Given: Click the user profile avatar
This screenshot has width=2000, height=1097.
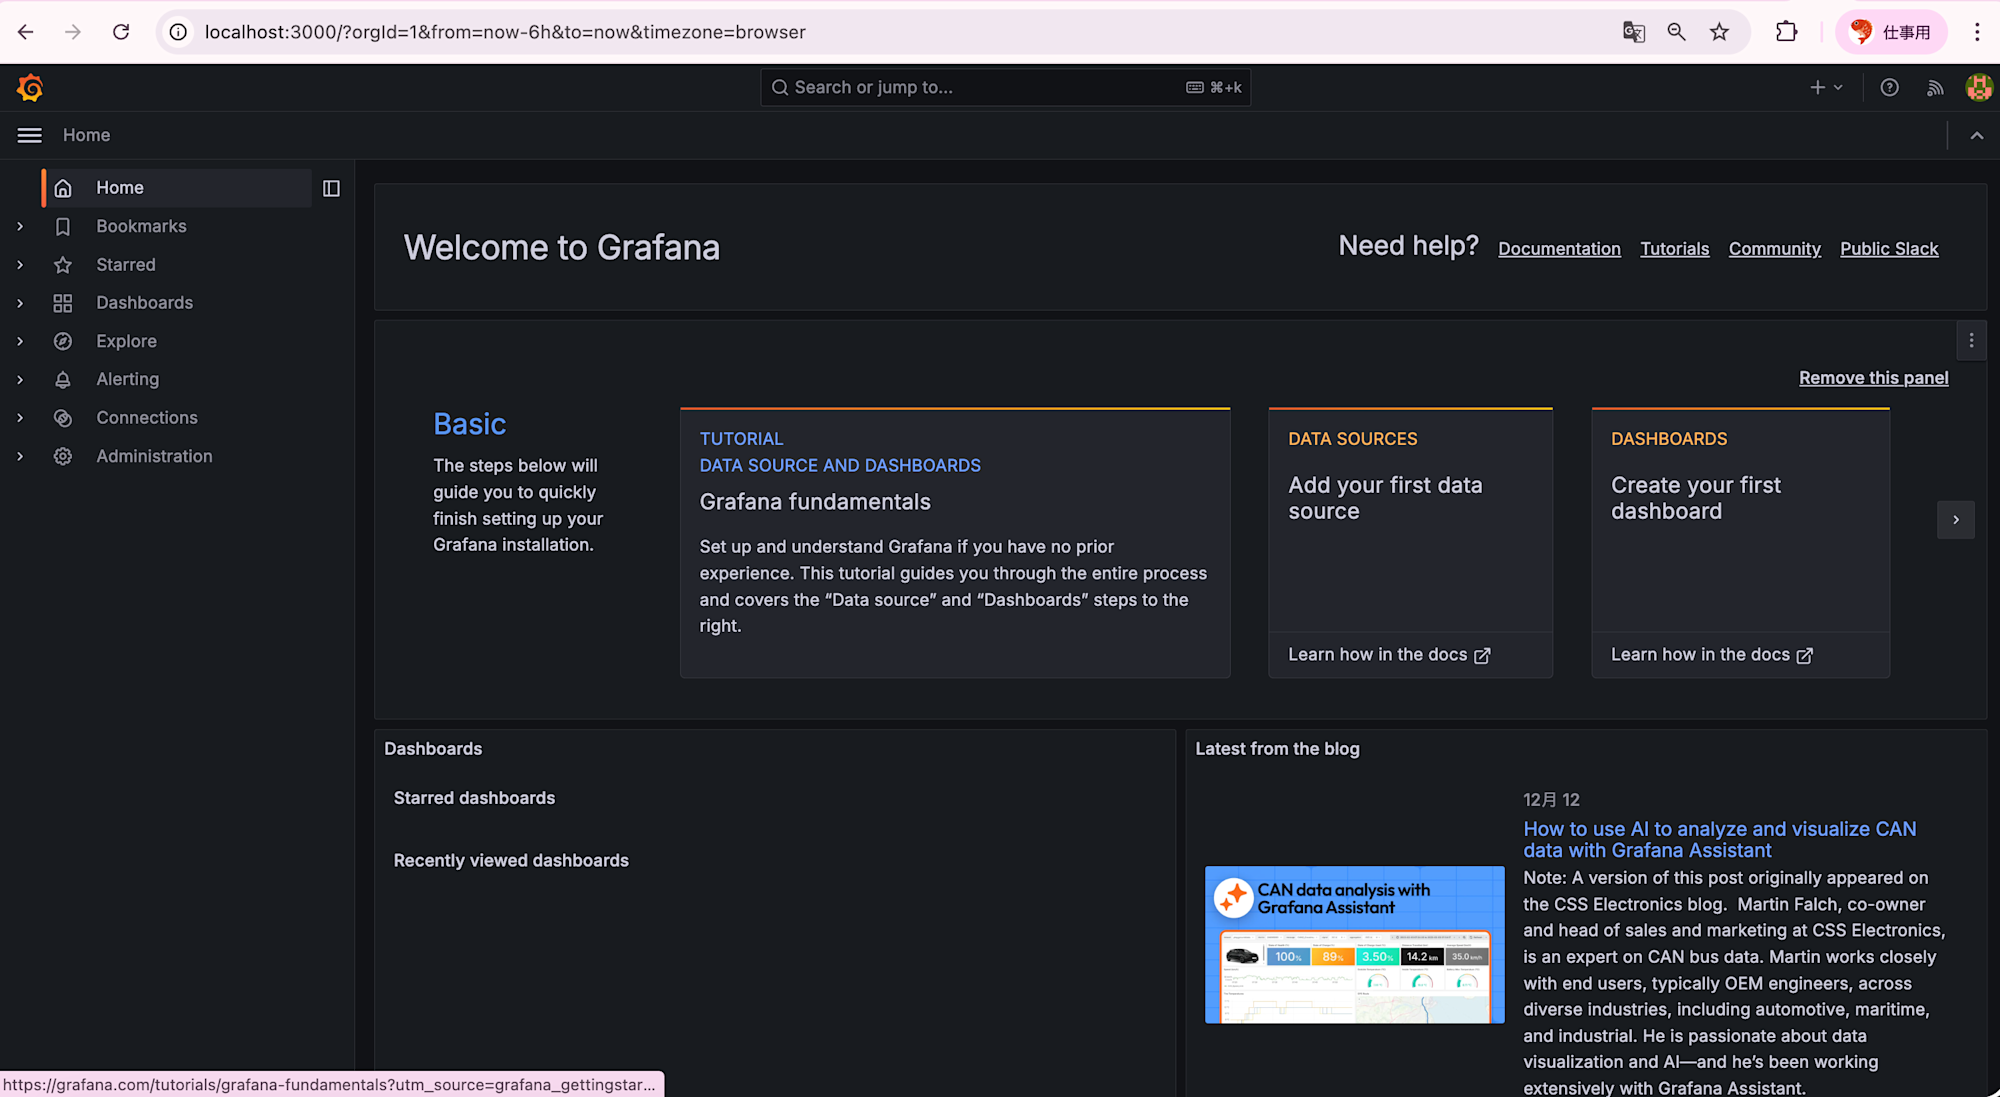Looking at the screenshot, I should coord(1978,88).
